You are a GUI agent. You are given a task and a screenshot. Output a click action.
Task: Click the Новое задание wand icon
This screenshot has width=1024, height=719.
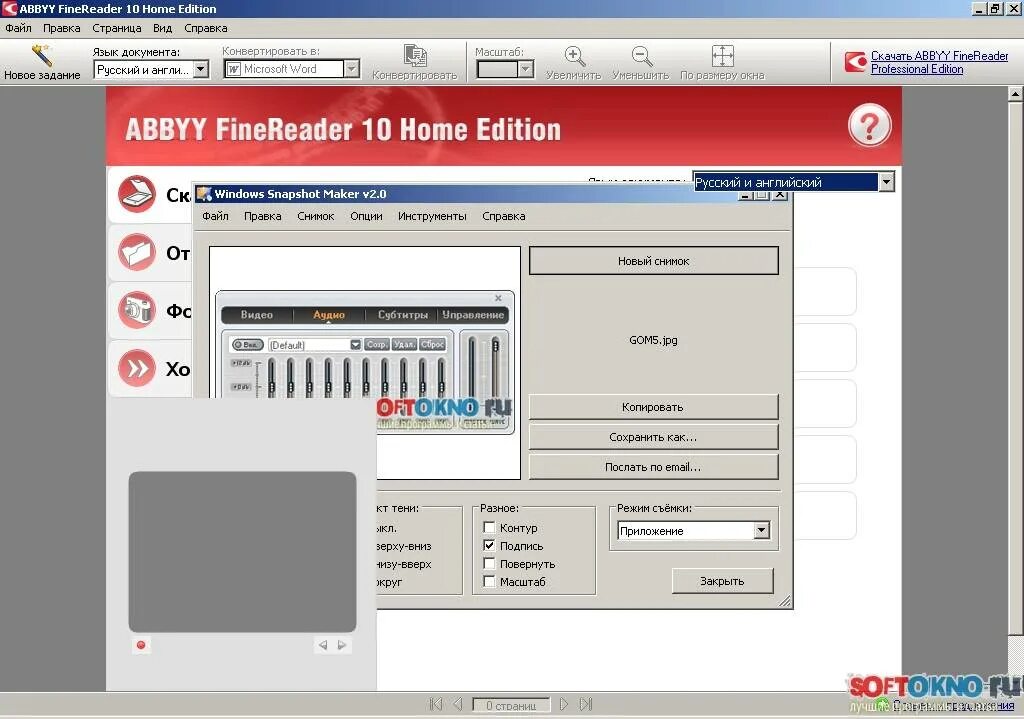pyautogui.click(x=42, y=55)
